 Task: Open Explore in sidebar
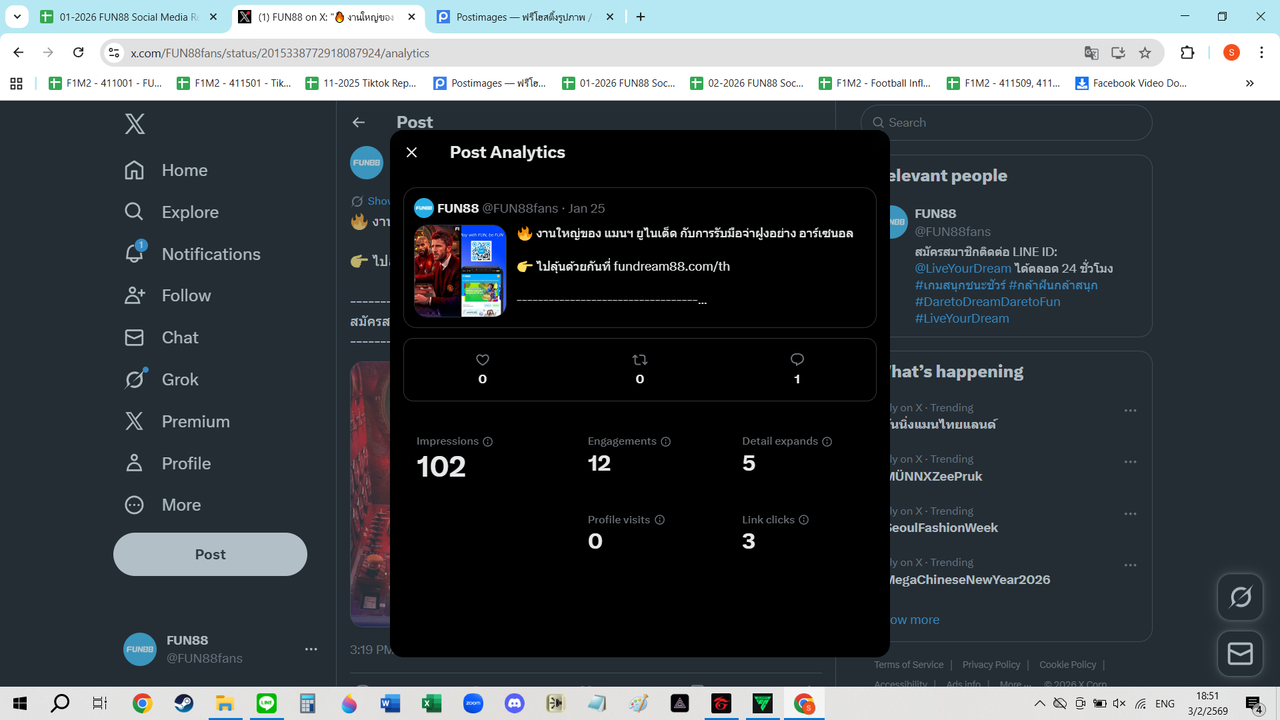click(171, 212)
